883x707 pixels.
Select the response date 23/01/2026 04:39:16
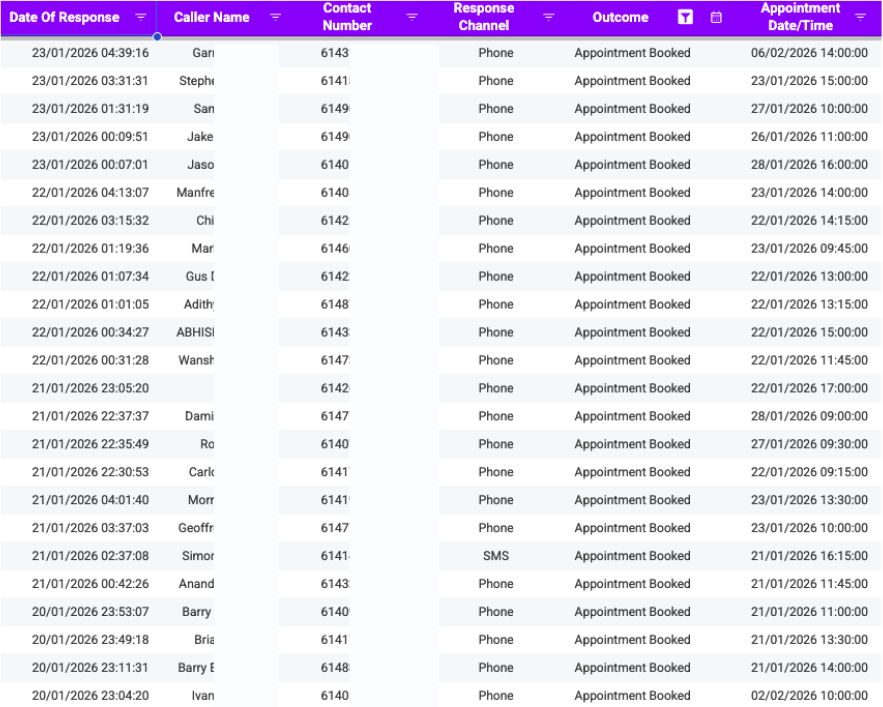coord(90,53)
